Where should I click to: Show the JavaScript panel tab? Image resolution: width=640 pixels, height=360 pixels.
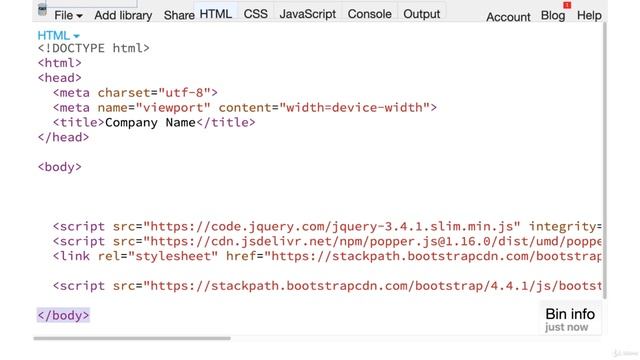307,14
